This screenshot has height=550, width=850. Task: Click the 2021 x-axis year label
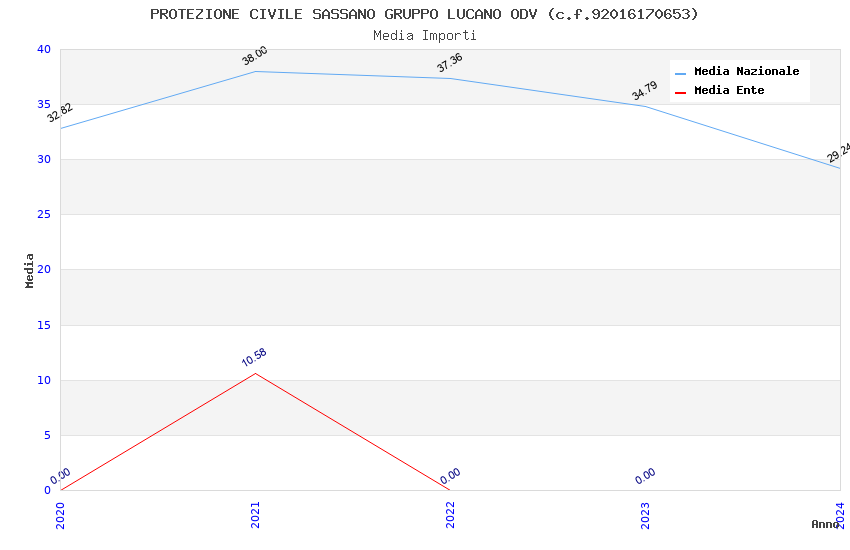255,515
